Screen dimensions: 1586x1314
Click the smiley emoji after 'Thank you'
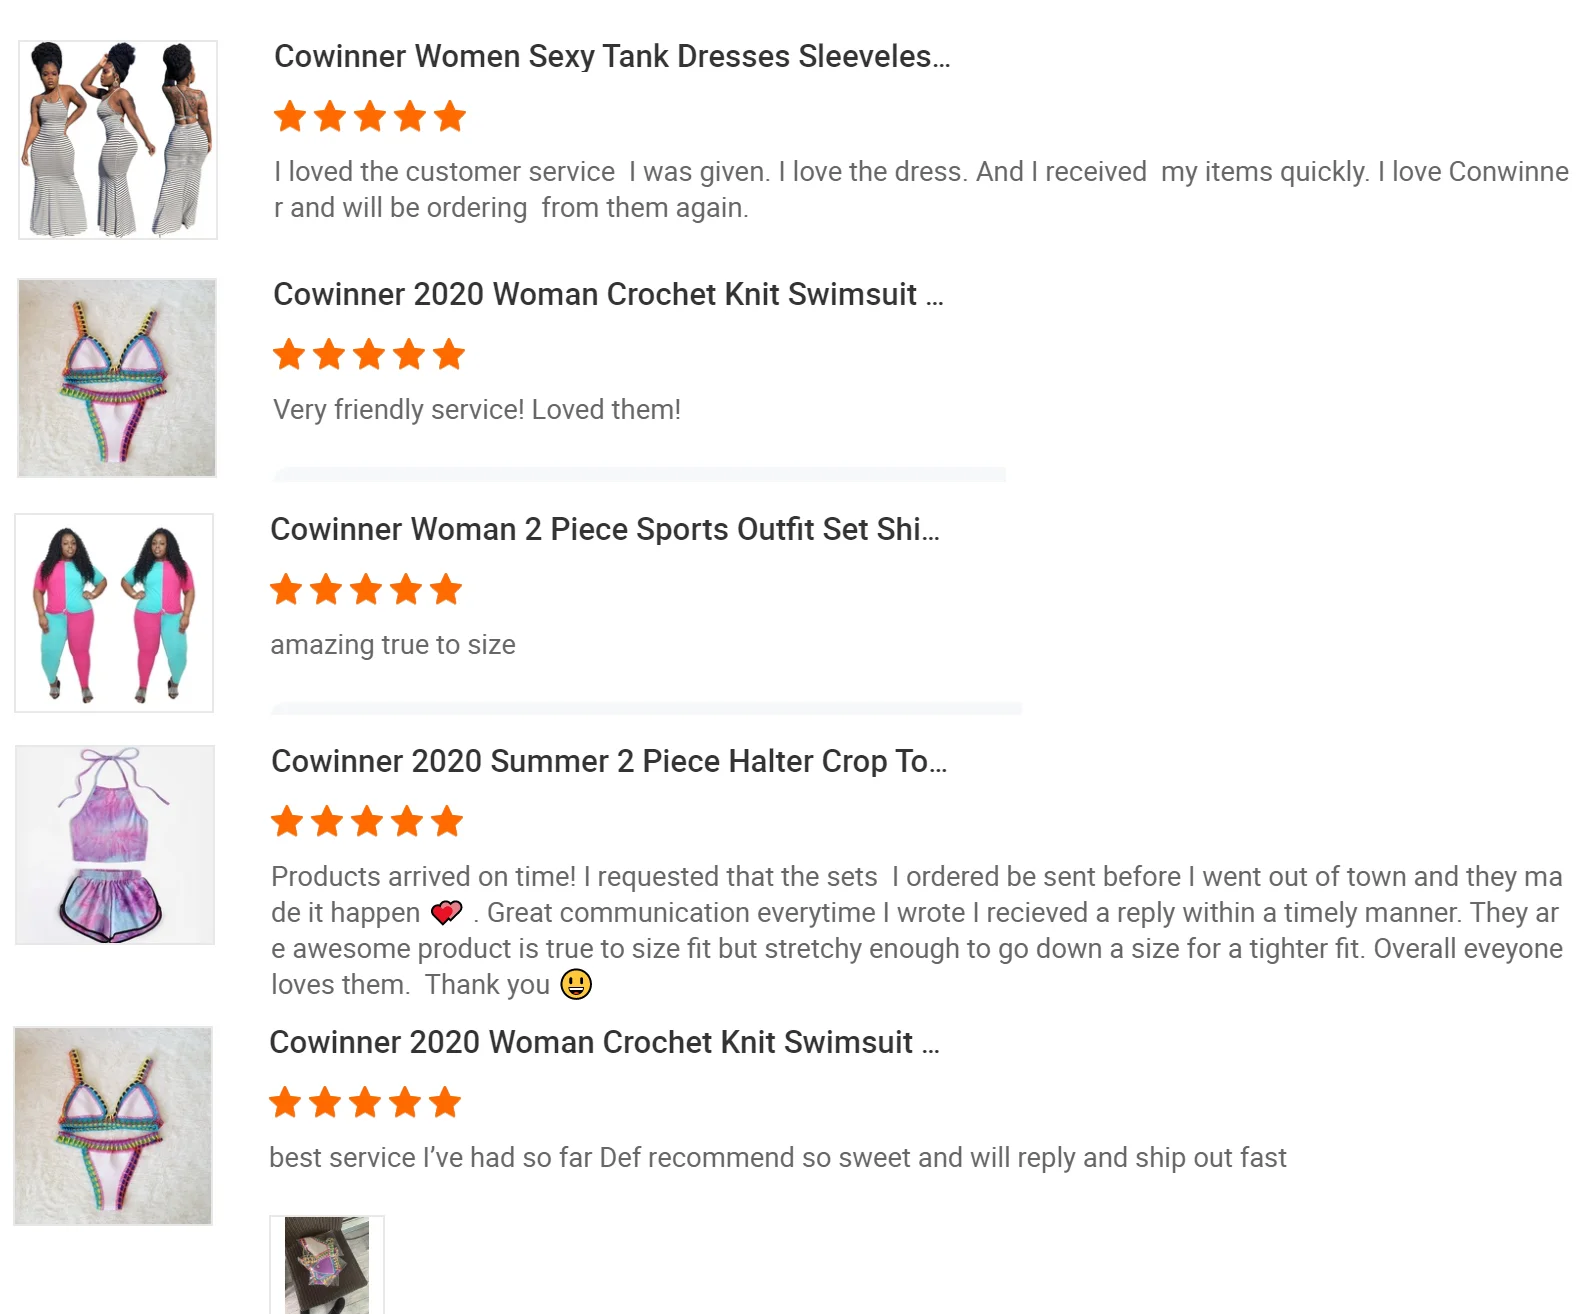[x=576, y=985]
